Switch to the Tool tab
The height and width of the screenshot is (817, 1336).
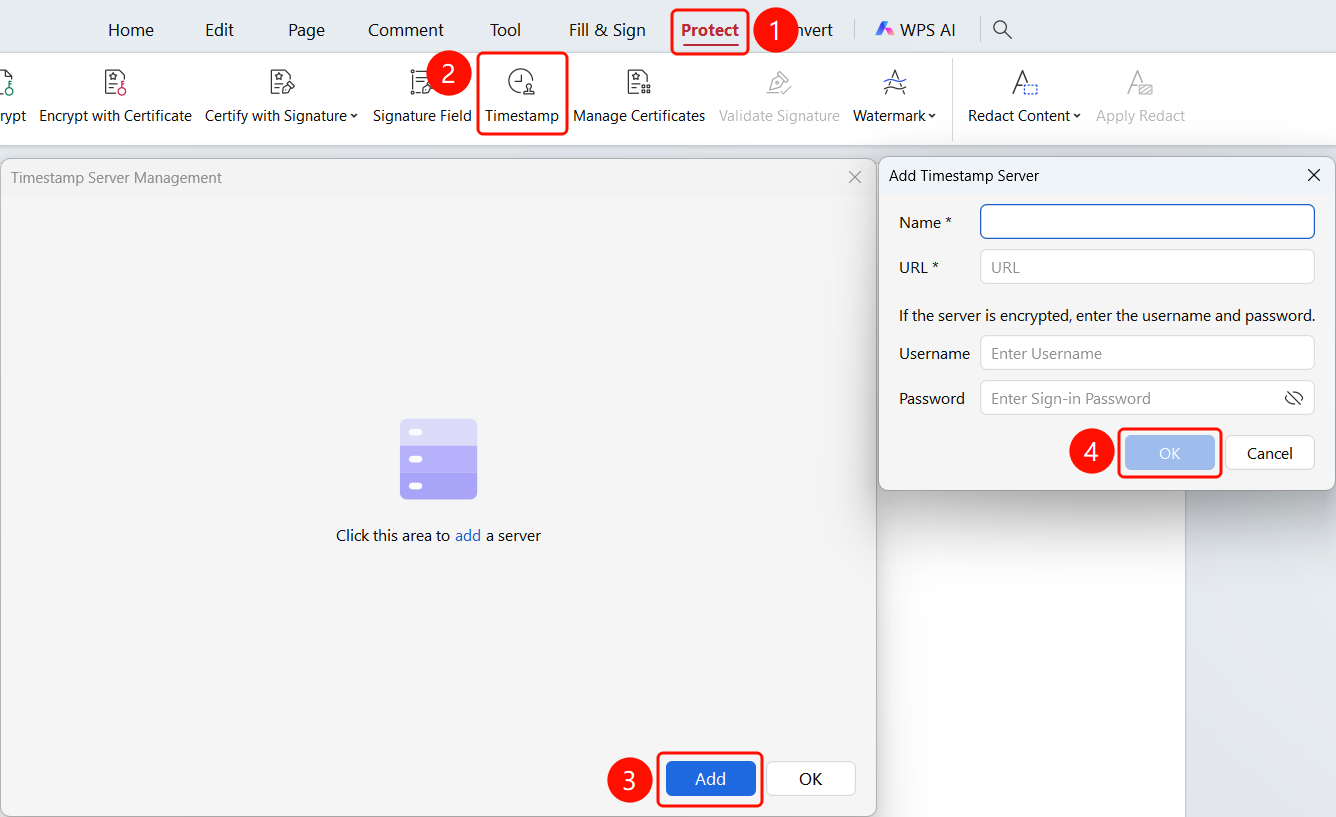coord(506,30)
